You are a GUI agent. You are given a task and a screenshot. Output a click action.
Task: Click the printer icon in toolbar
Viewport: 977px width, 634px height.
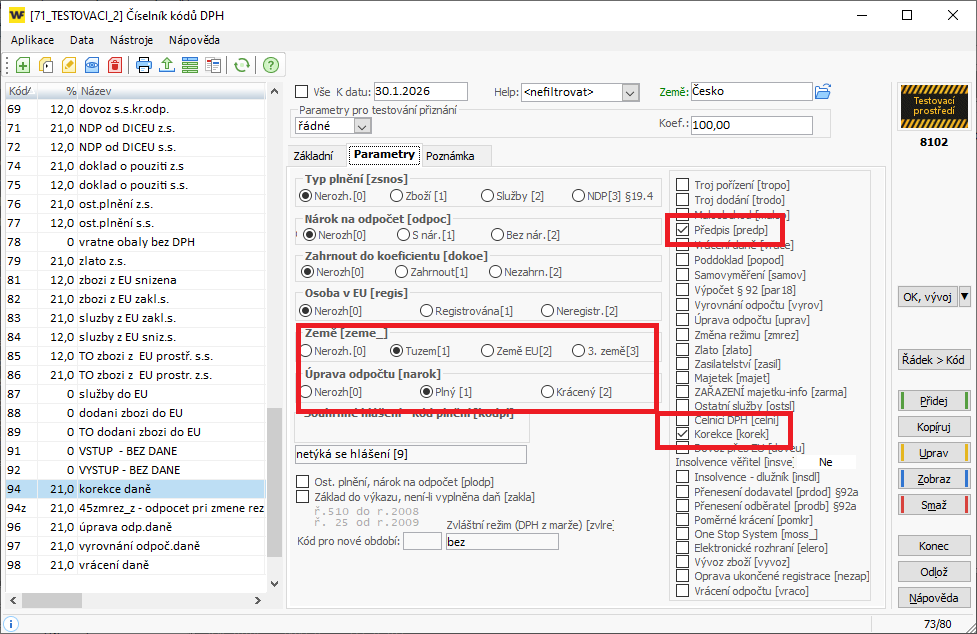144,65
